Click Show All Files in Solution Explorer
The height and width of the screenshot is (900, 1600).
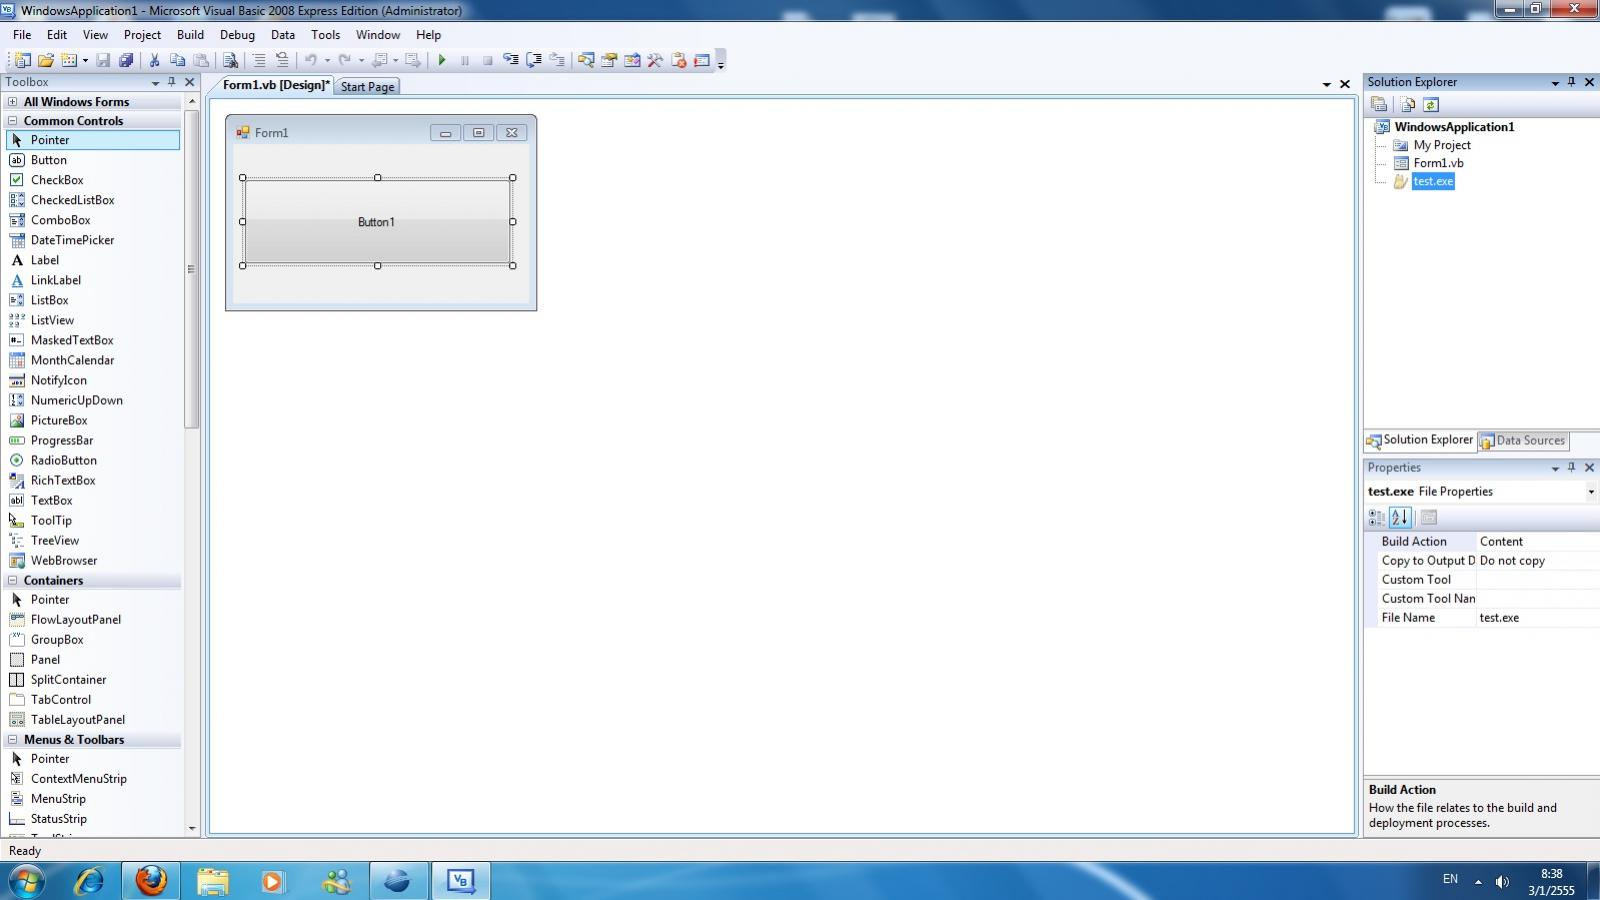click(x=1408, y=104)
